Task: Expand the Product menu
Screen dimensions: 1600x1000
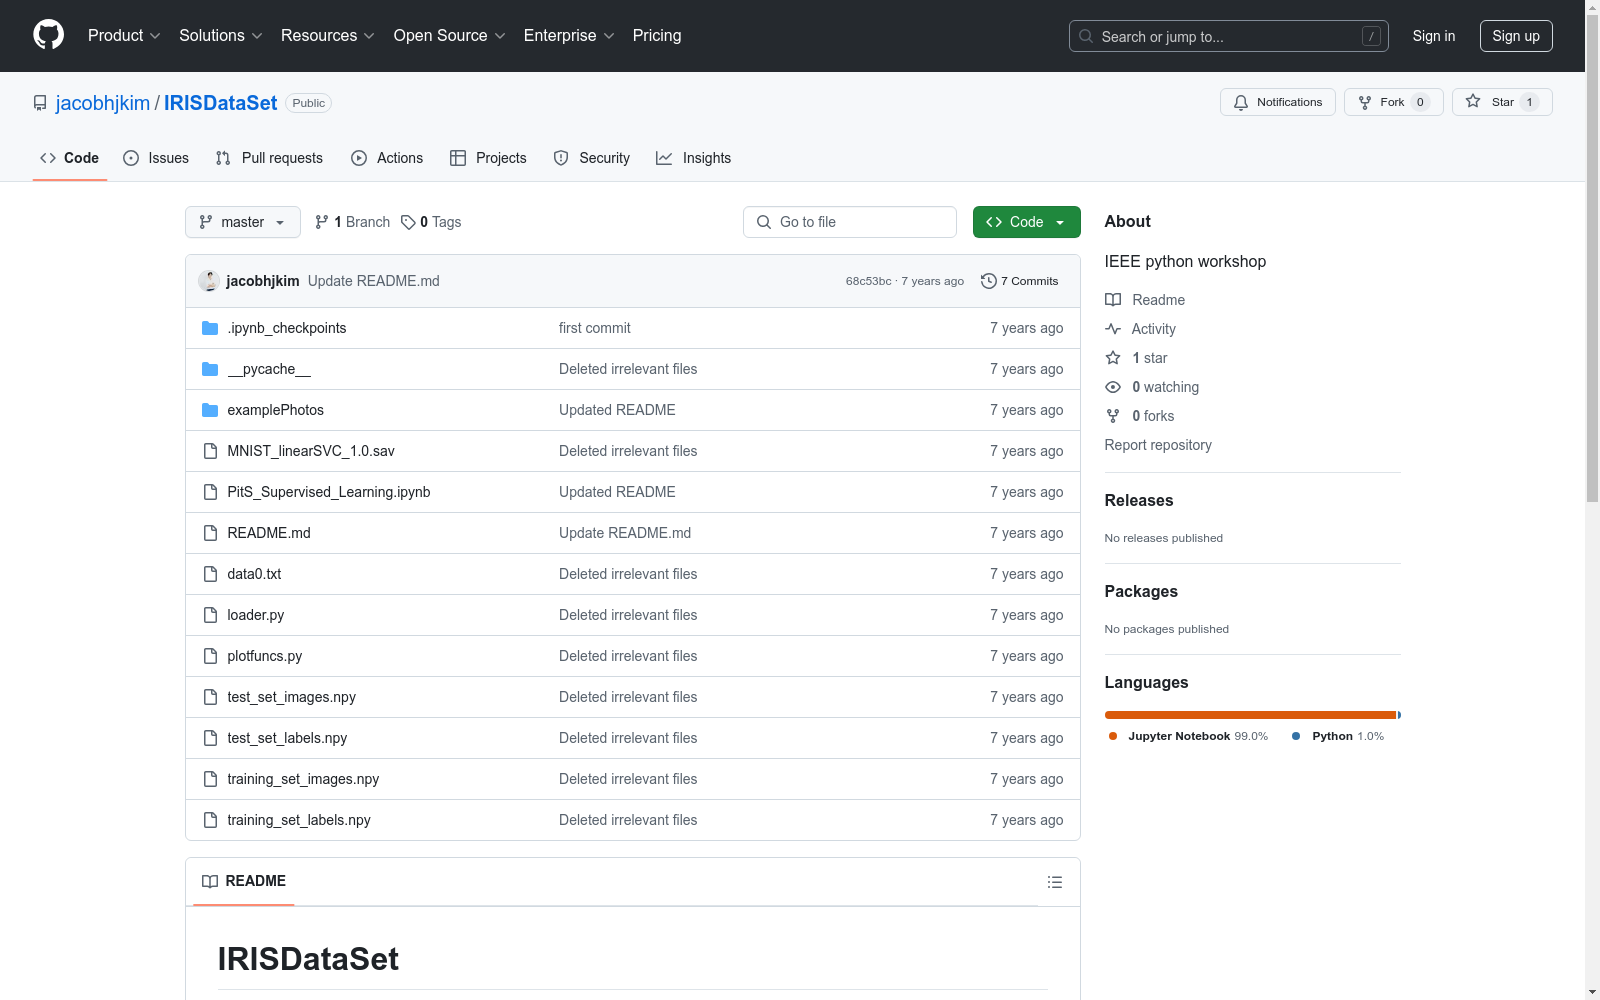Action: pos(124,36)
